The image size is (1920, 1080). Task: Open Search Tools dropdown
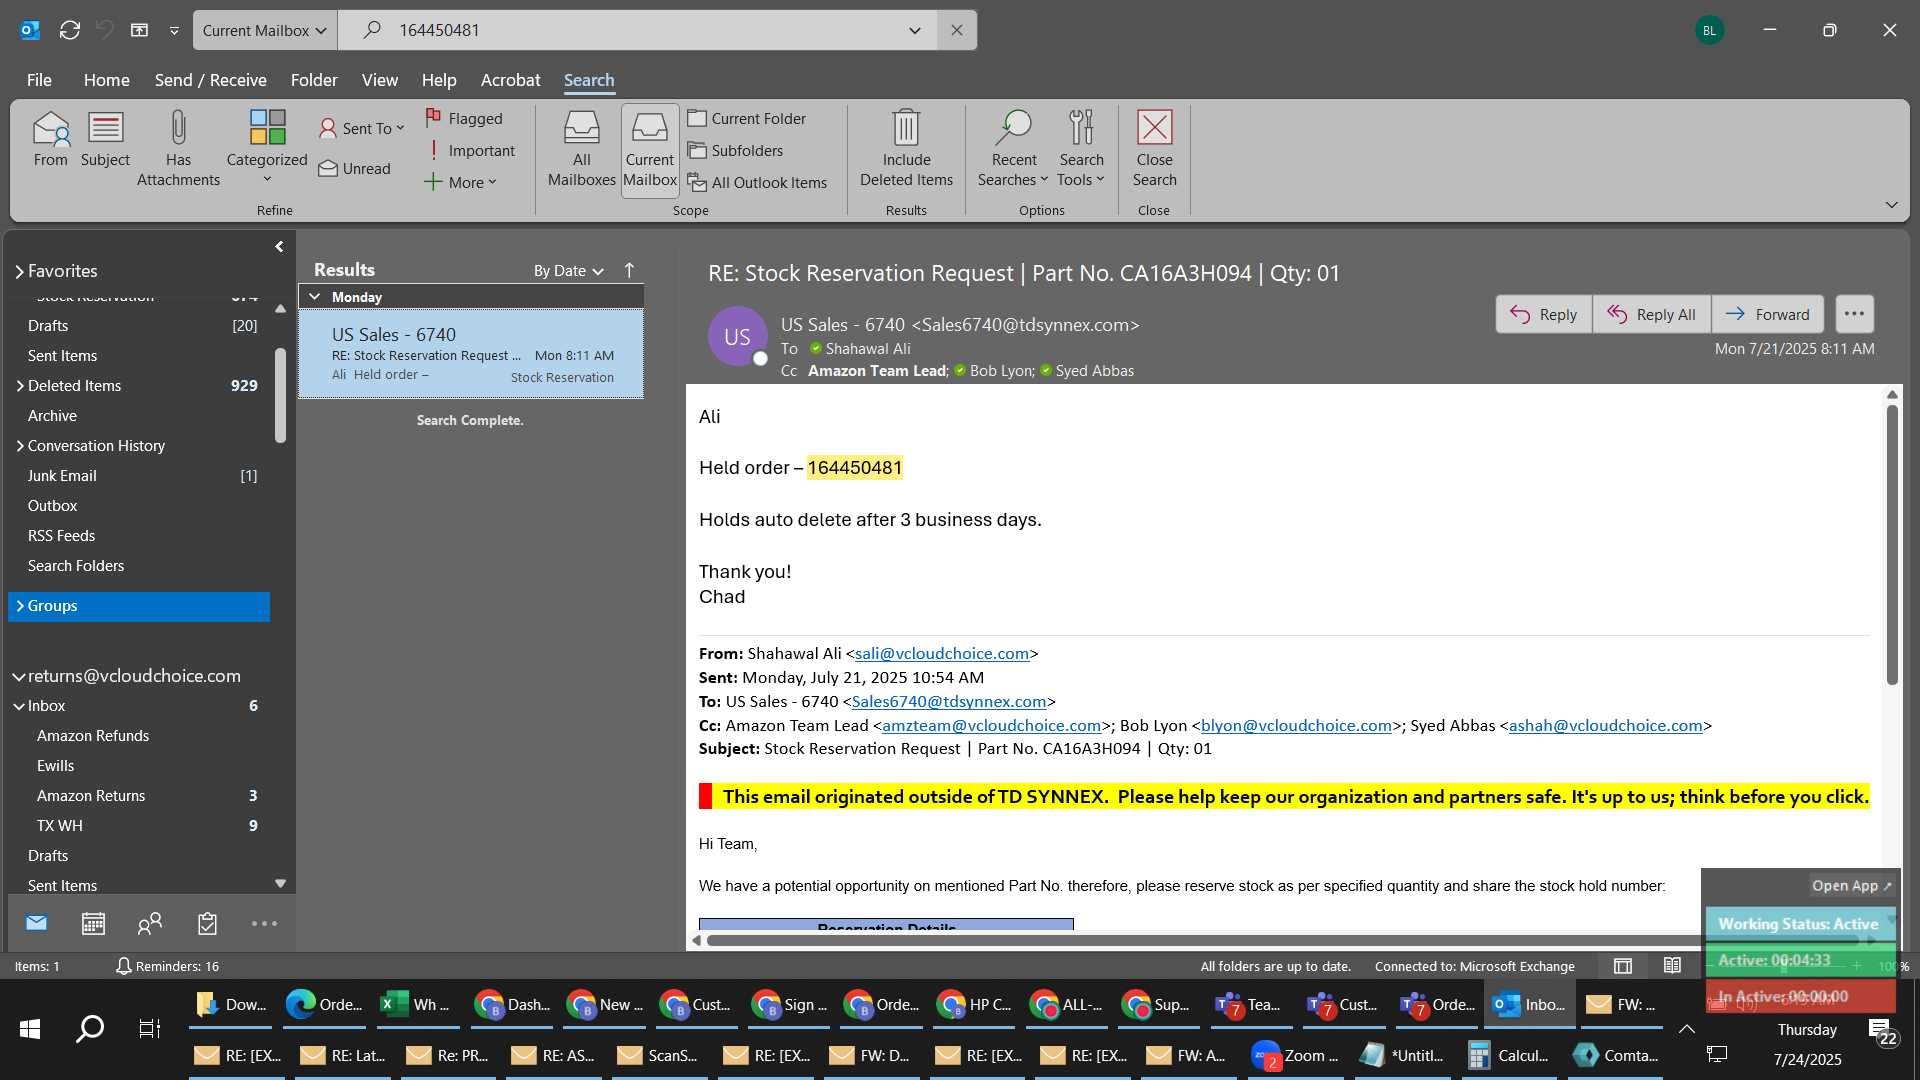(1081, 150)
